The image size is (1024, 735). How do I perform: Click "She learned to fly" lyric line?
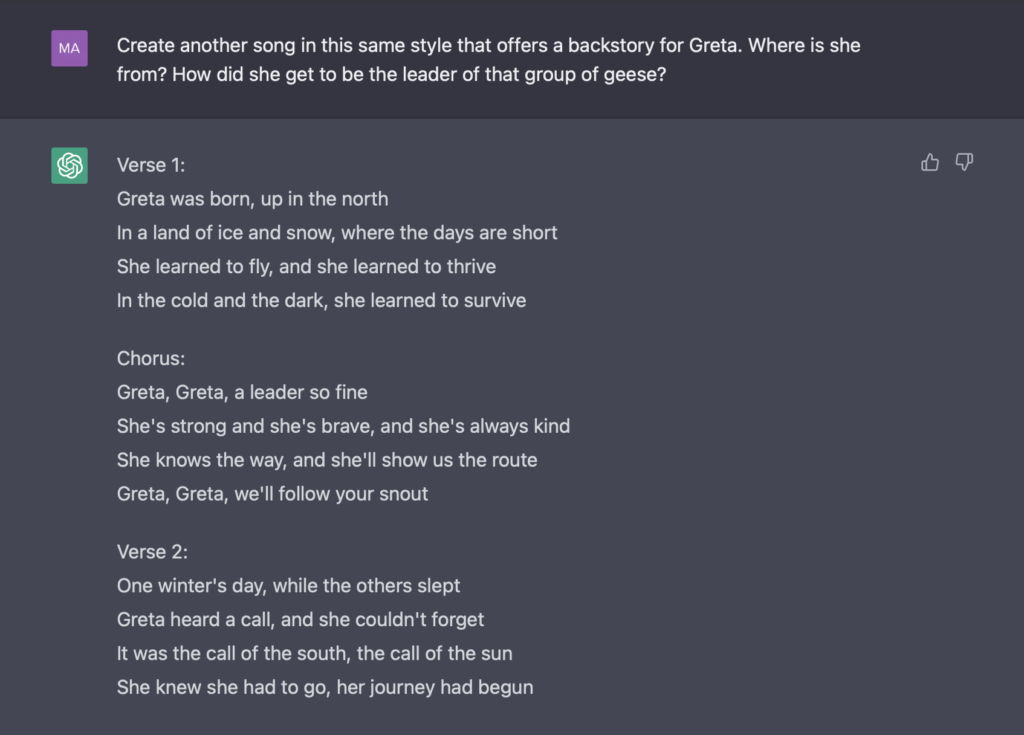[x=306, y=267]
